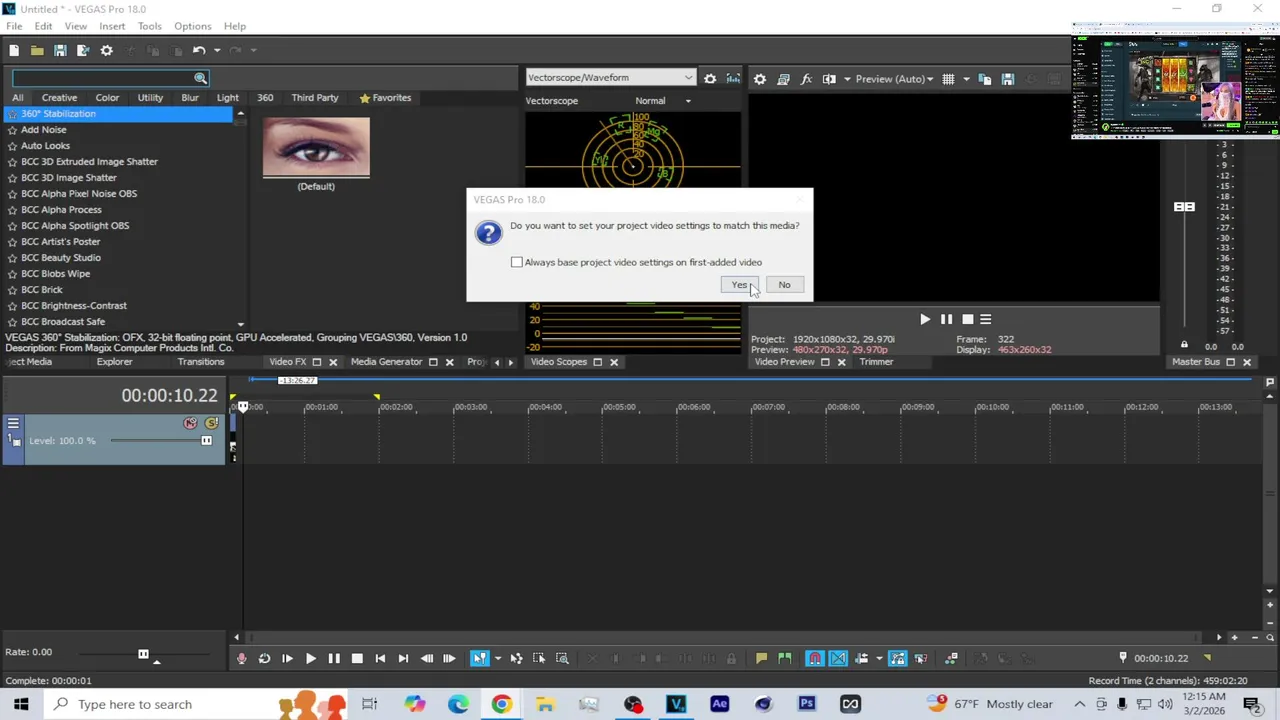Viewport: 1280px width, 720px height.
Task: Adjust the playback Rate slider
Action: click(143, 655)
